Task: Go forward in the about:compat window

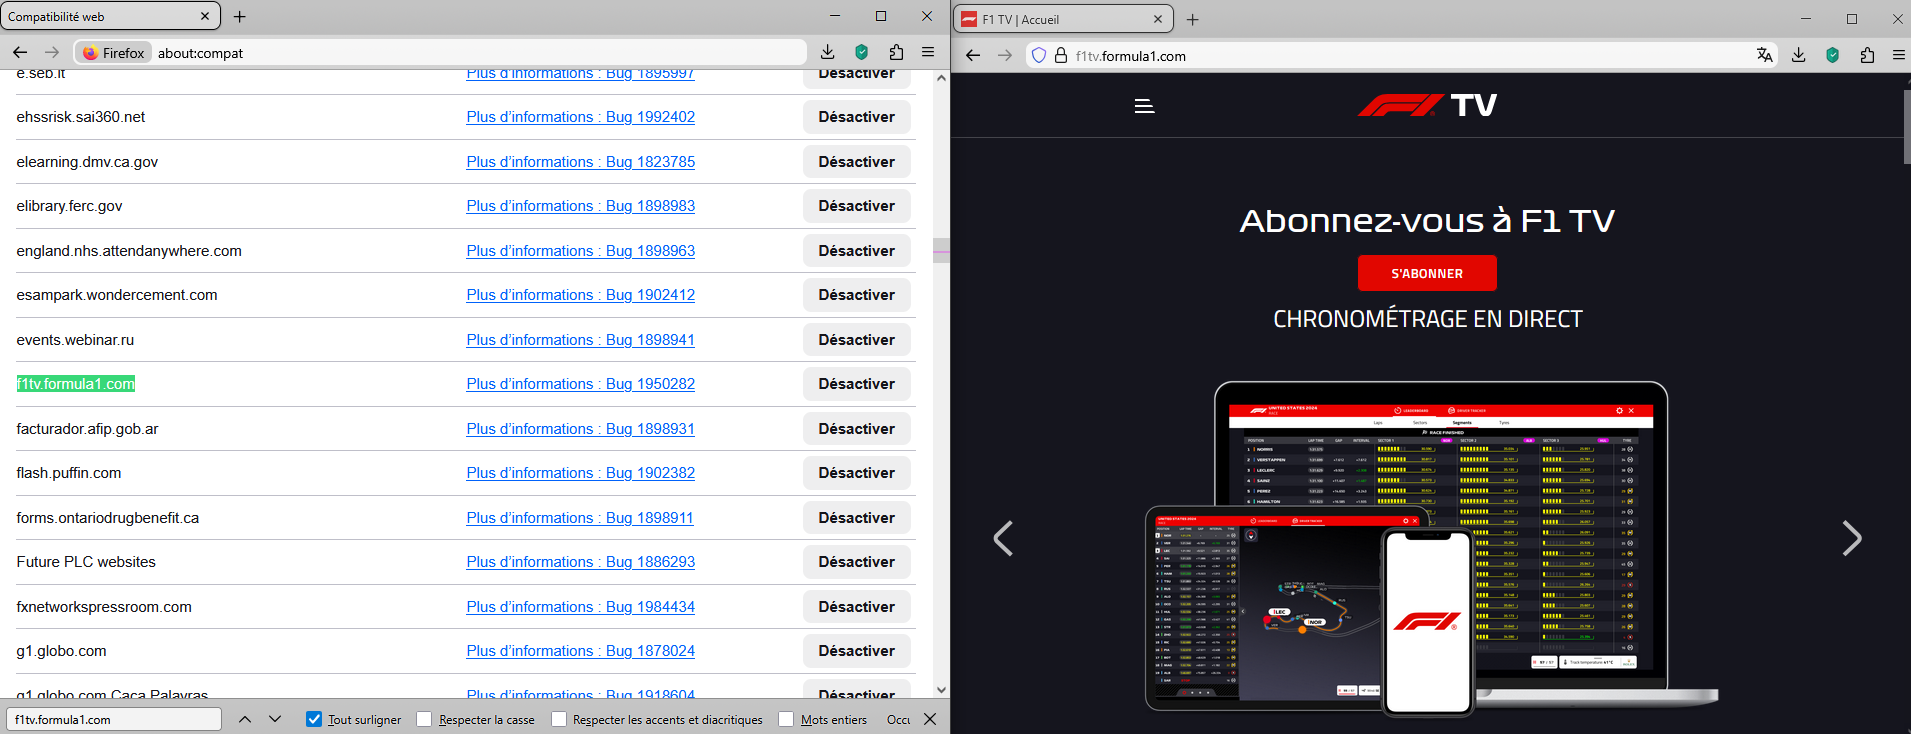Action: [52, 52]
